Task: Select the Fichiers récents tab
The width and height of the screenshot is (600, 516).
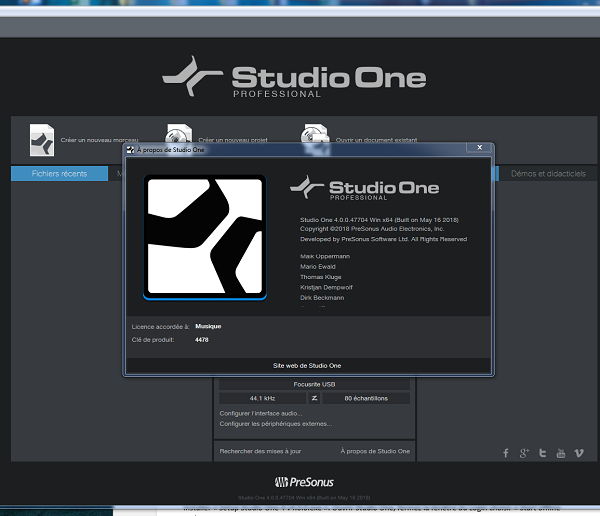Action: pos(59,174)
